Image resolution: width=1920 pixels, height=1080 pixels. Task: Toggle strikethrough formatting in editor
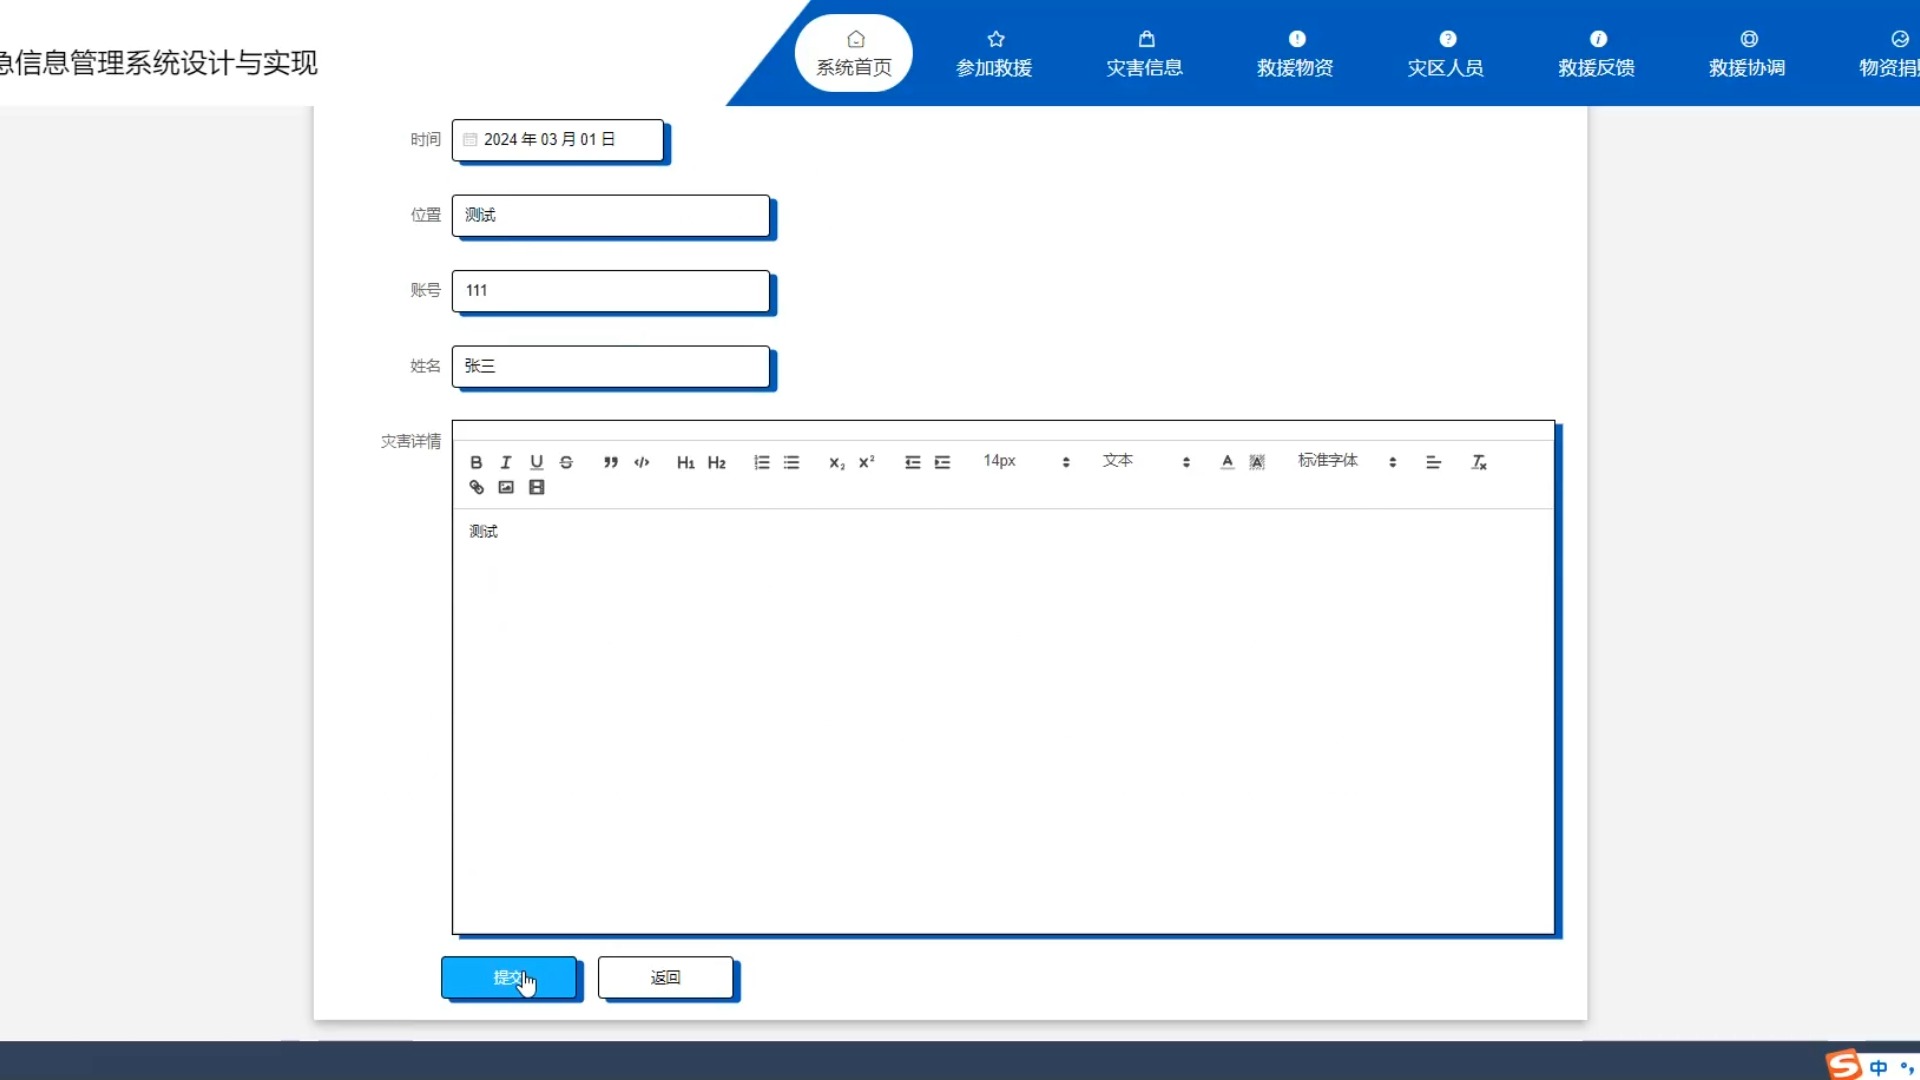tap(566, 462)
